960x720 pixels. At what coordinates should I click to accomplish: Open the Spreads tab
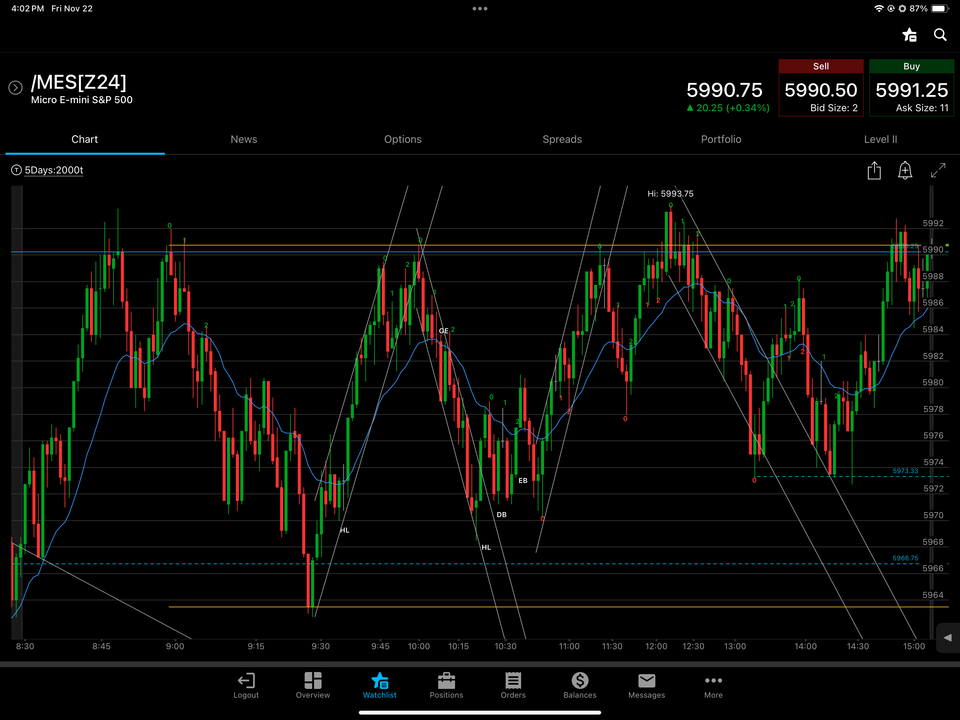pyautogui.click(x=562, y=139)
